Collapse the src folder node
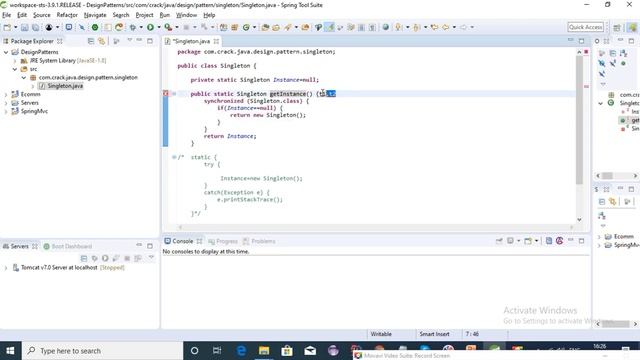The height and width of the screenshot is (360, 640). click(x=15, y=69)
